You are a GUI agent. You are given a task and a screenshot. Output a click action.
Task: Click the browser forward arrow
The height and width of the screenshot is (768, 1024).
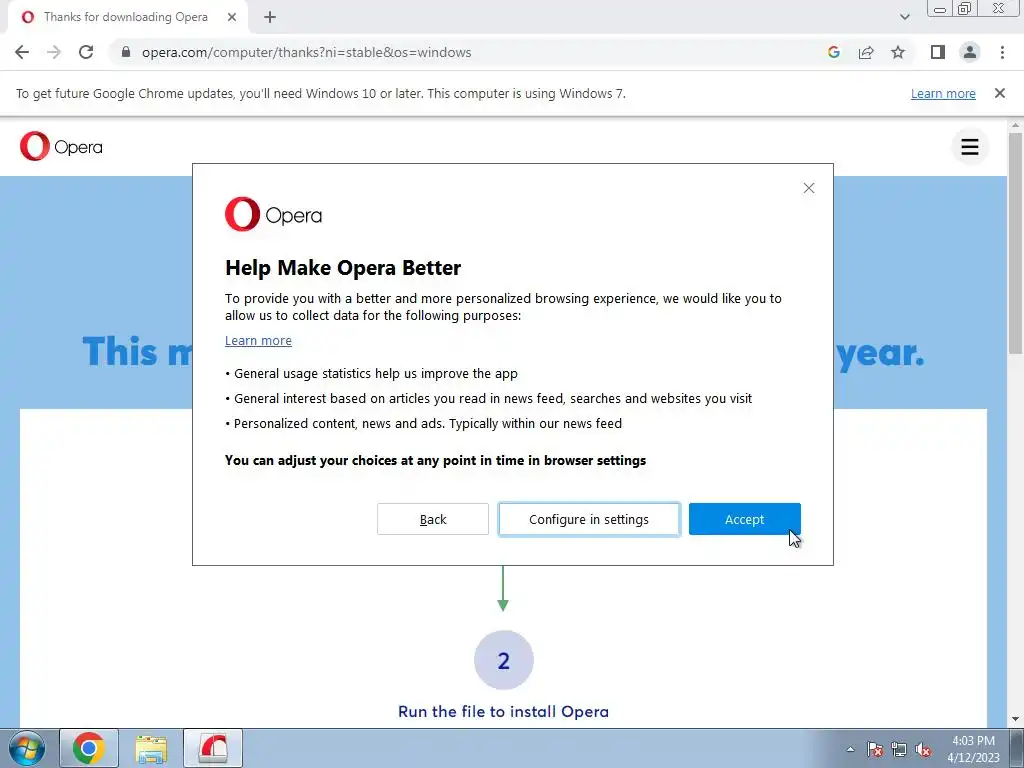click(x=54, y=52)
